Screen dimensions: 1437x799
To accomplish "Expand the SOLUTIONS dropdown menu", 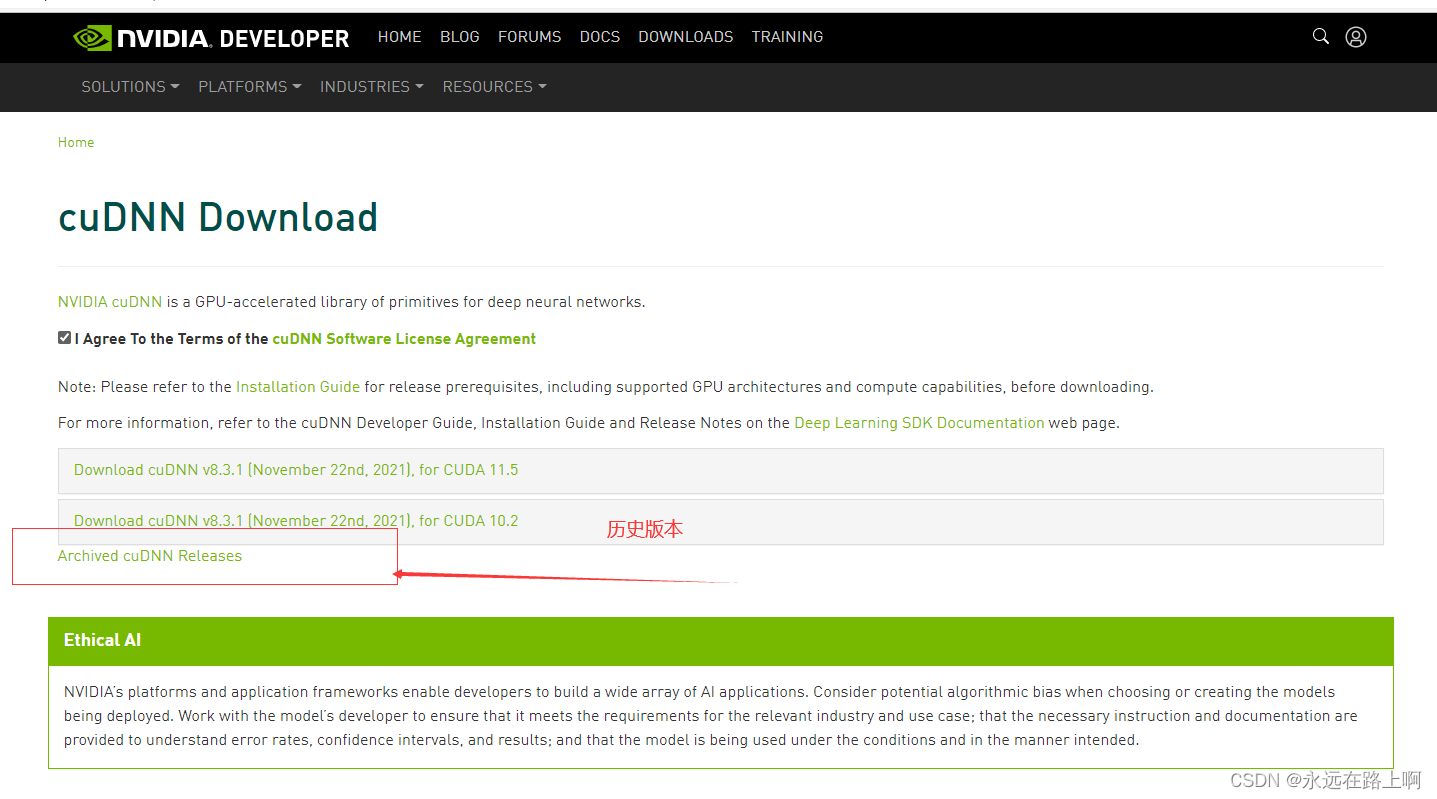I will point(130,87).
